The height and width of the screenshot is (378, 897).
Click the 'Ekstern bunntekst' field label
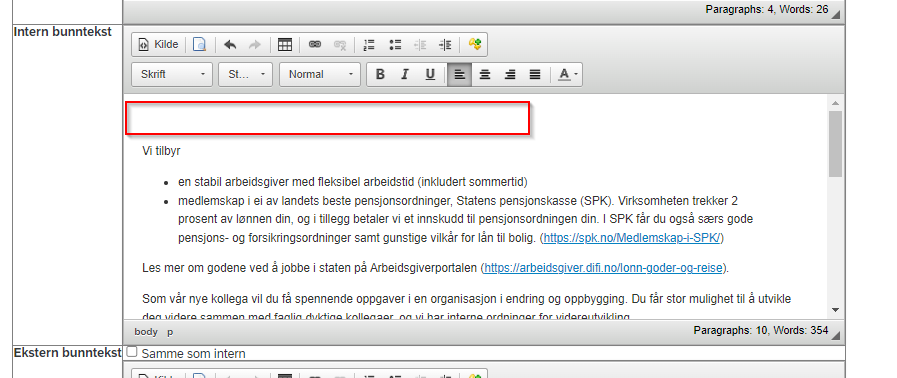(68, 352)
